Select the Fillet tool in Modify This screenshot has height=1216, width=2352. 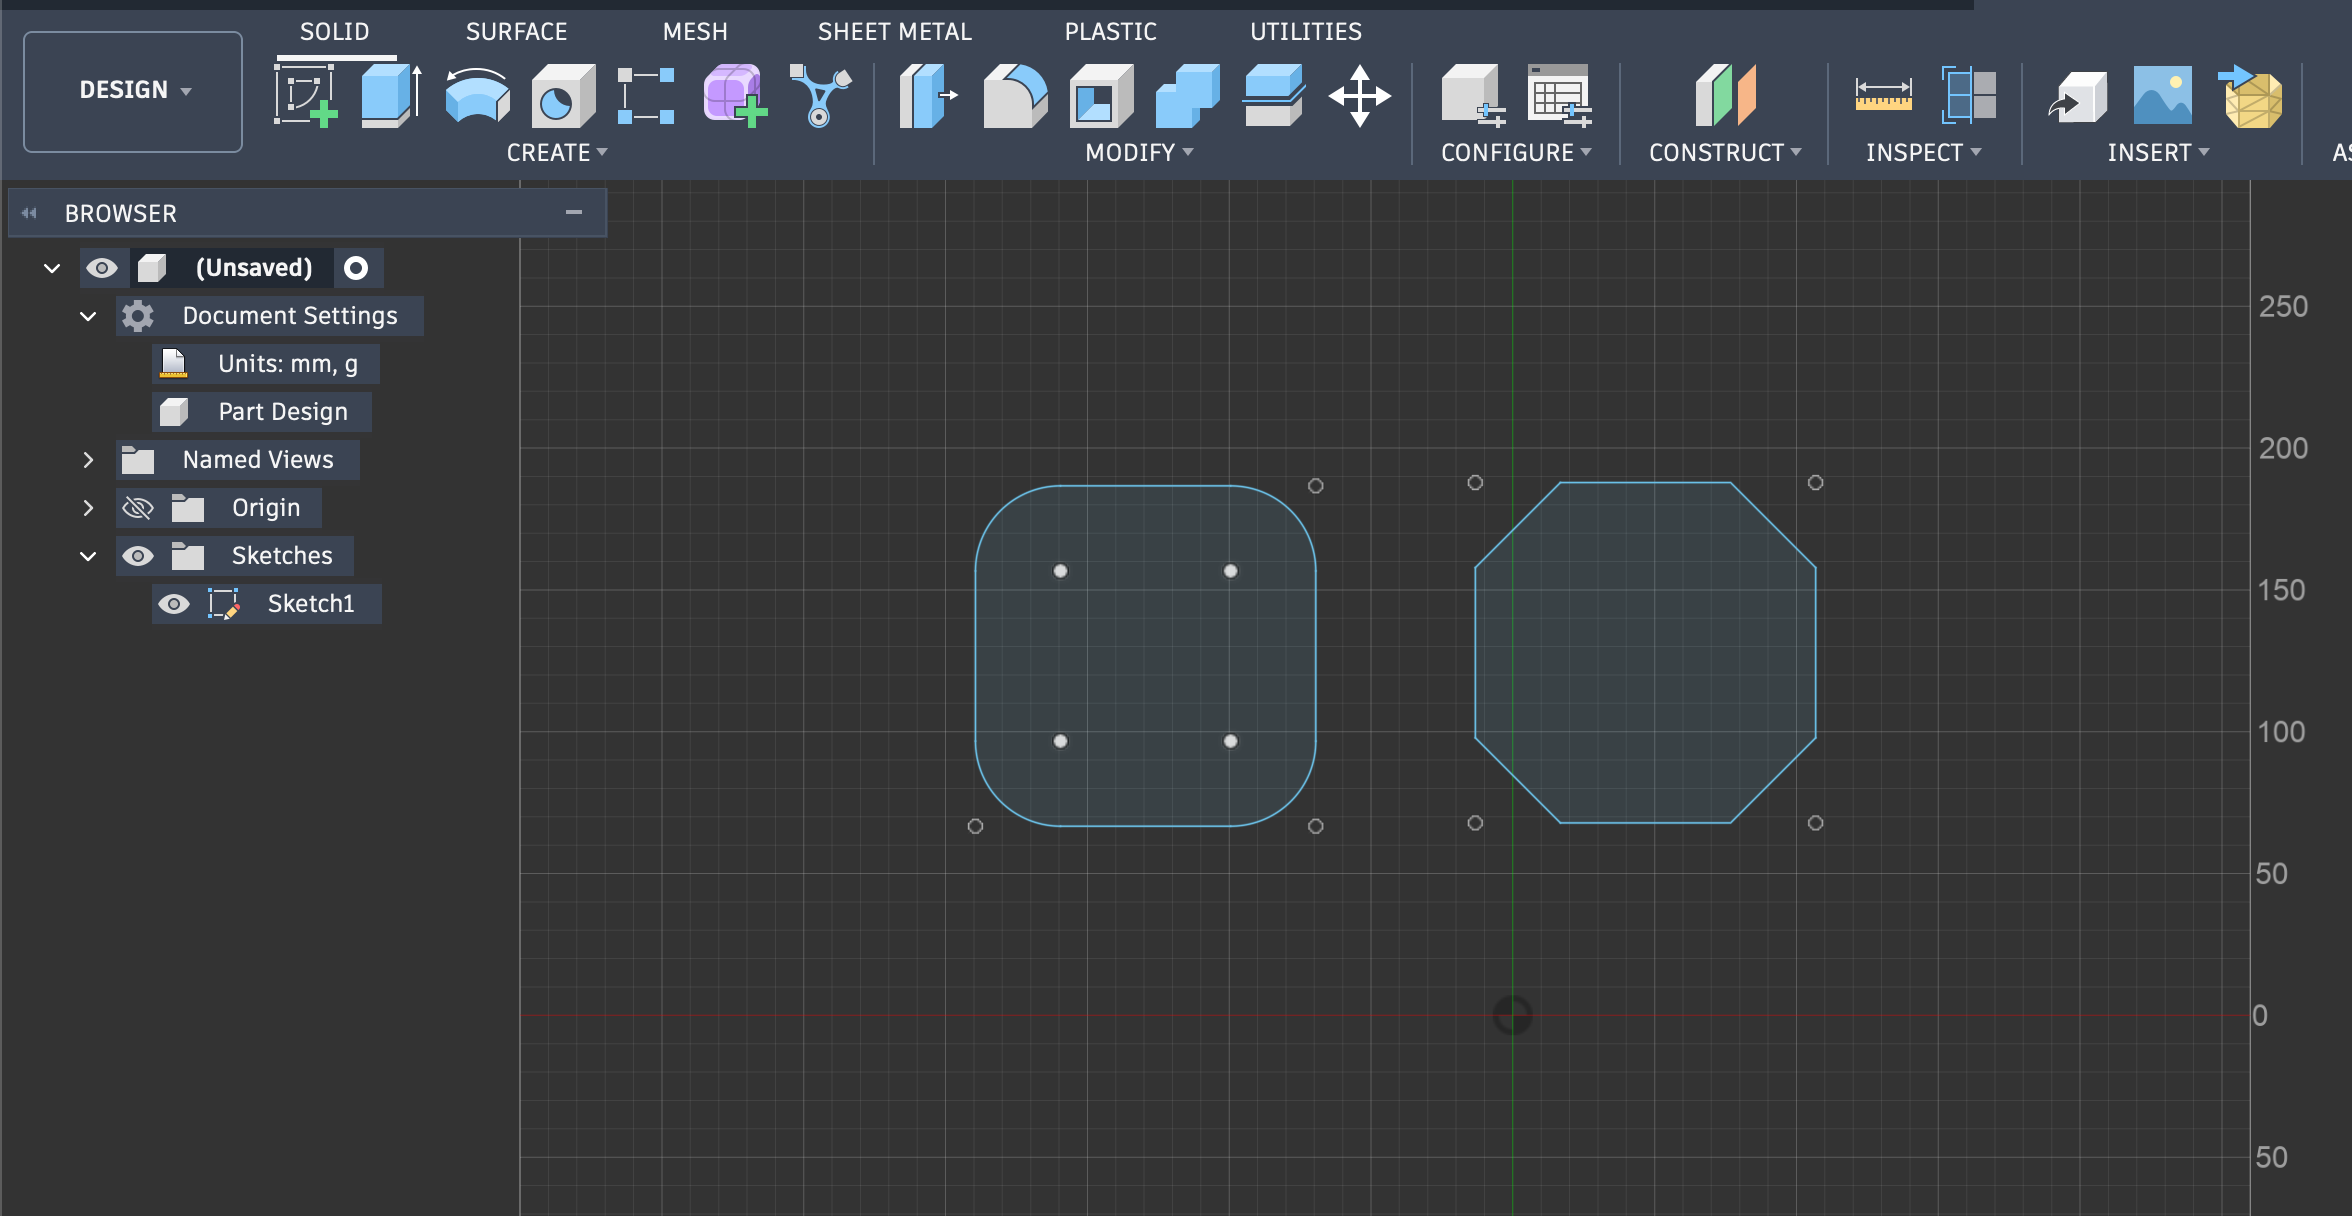[1015, 96]
